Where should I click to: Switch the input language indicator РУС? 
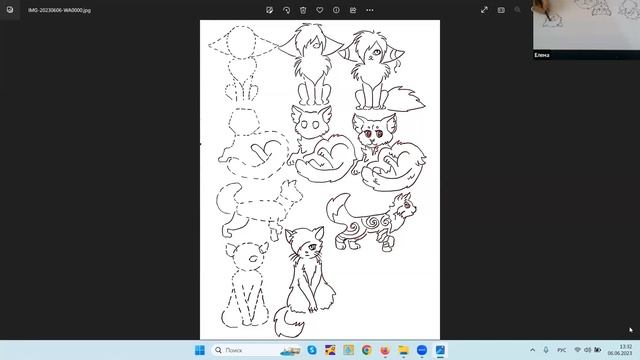[562, 350]
